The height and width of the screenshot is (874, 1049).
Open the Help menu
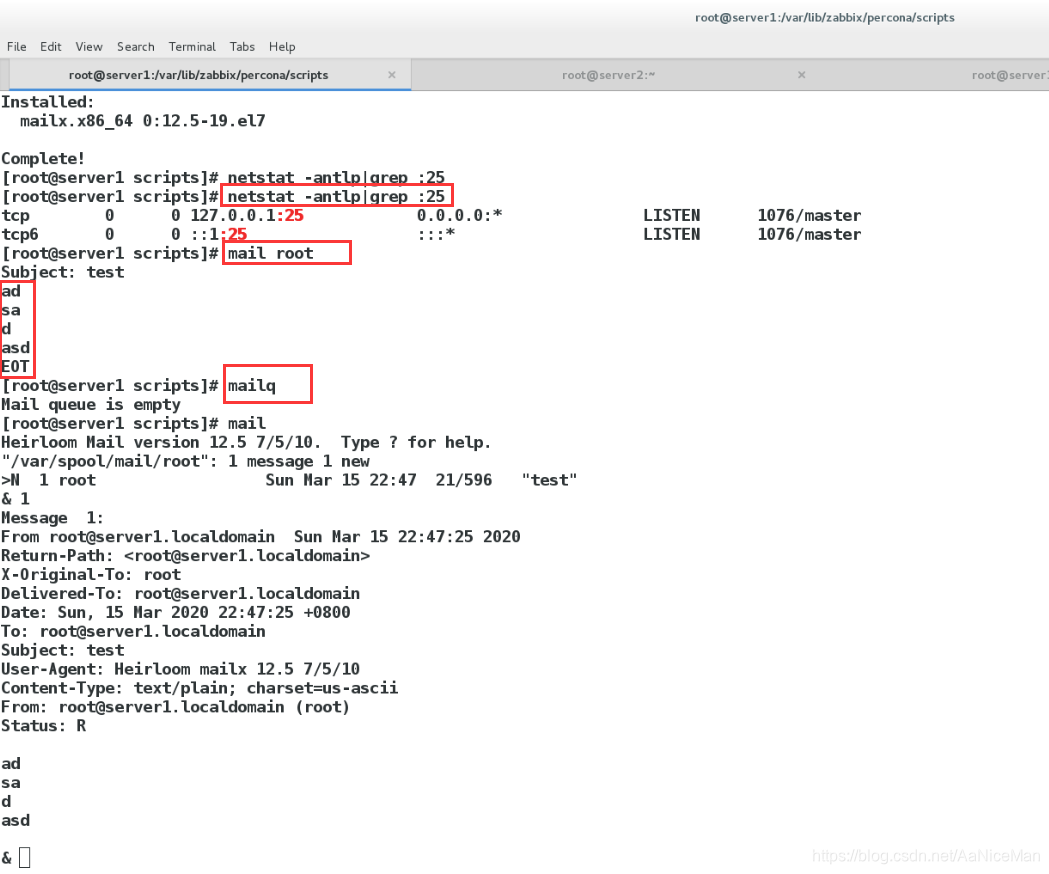(282, 47)
